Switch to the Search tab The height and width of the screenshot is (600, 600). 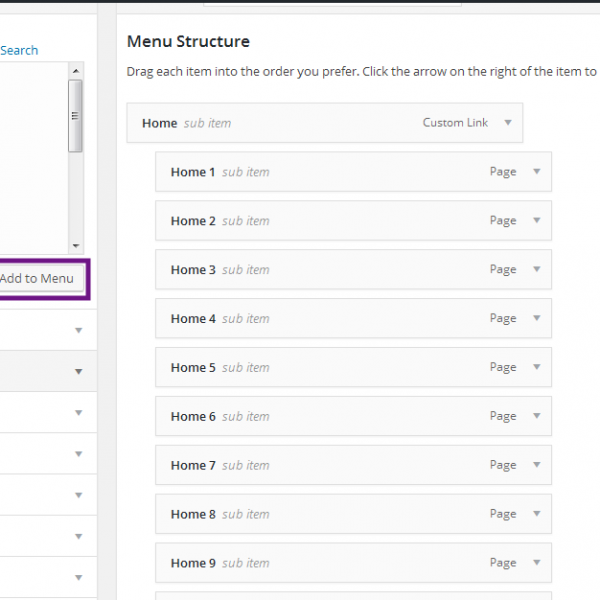coord(19,50)
